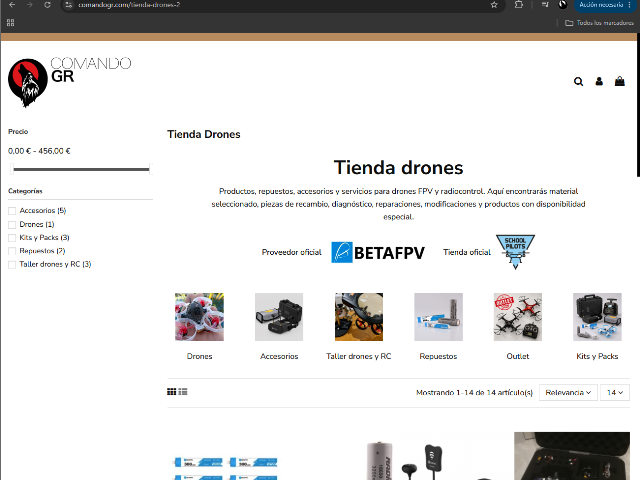The width and height of the screenshot is (640, 480).
Task: Click the Repuestos category text link
Action: coord(438,356)
